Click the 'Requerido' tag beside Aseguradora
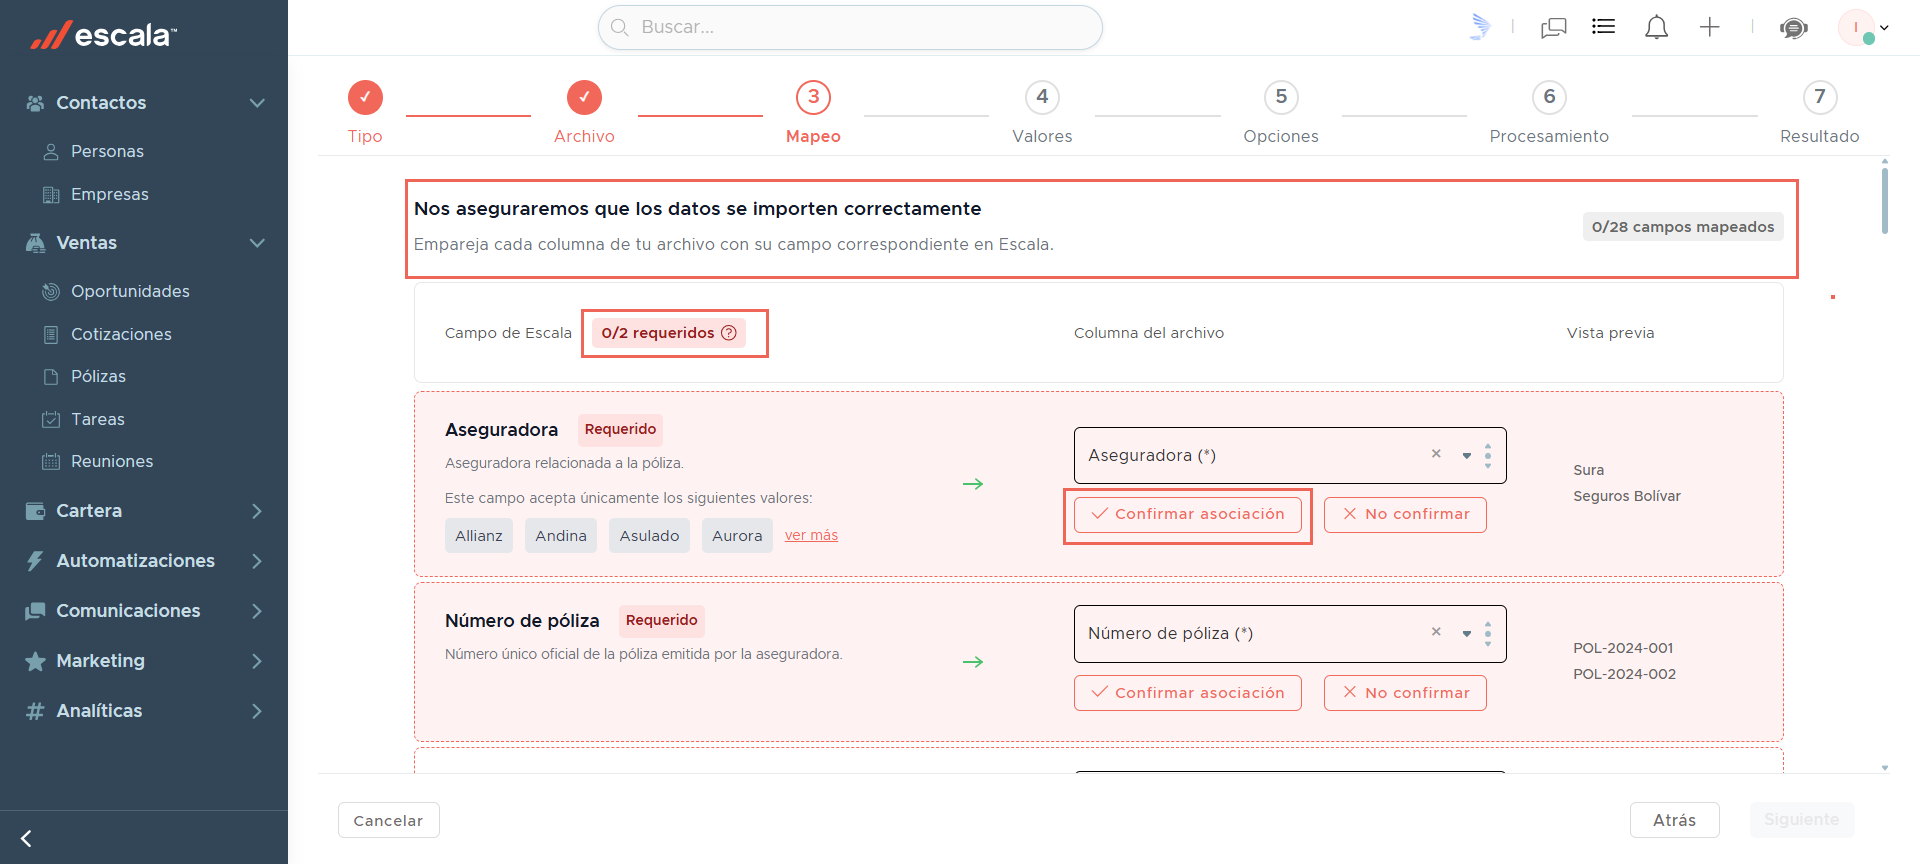 620,429
